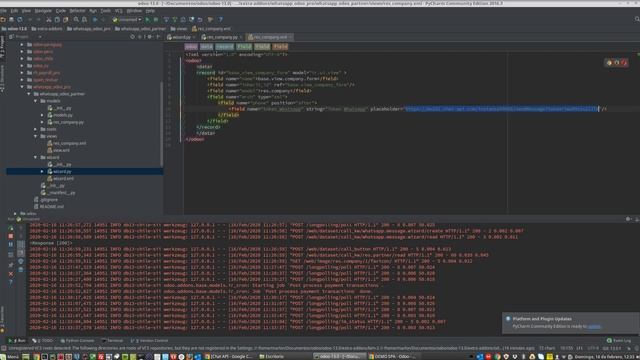This screenshot has width=640, height=360.
Task: Open the Run panel settings gear
Action: coord(628,219)
